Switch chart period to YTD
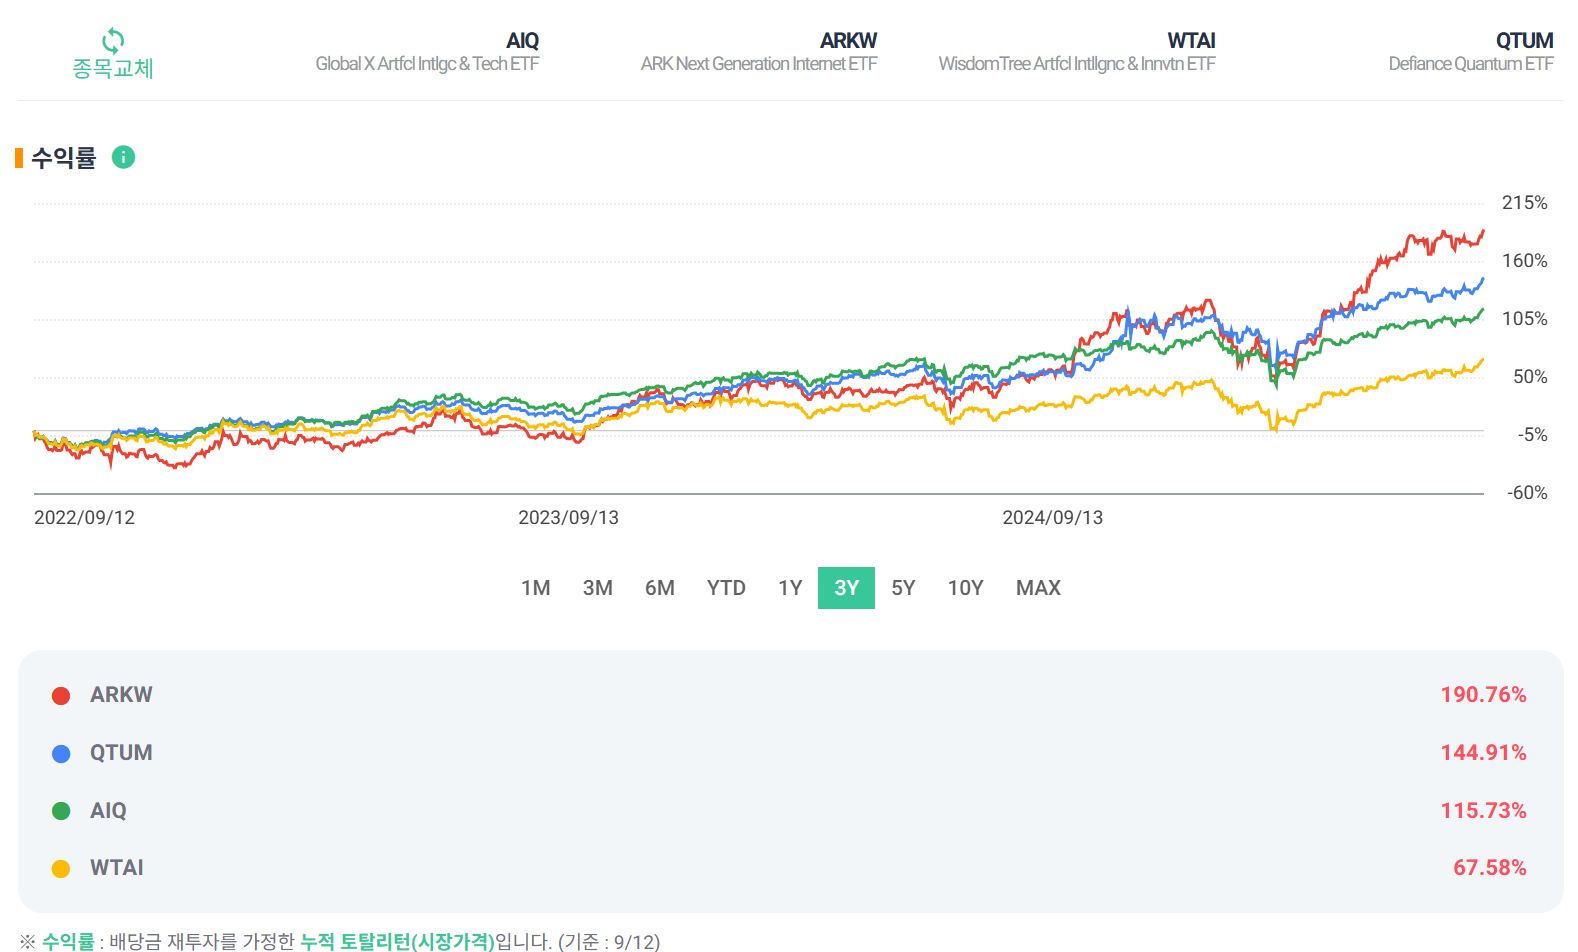1578x952 pixels. (726, 588)
